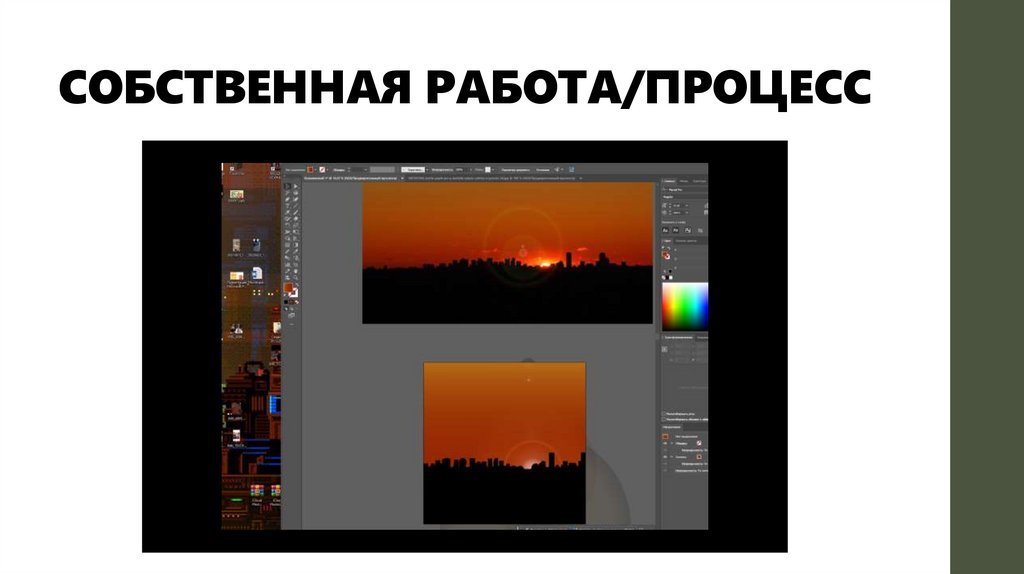Open the tab next to Character panel
The height and width of the screenshot is (574, 1024).
(684, 181)
